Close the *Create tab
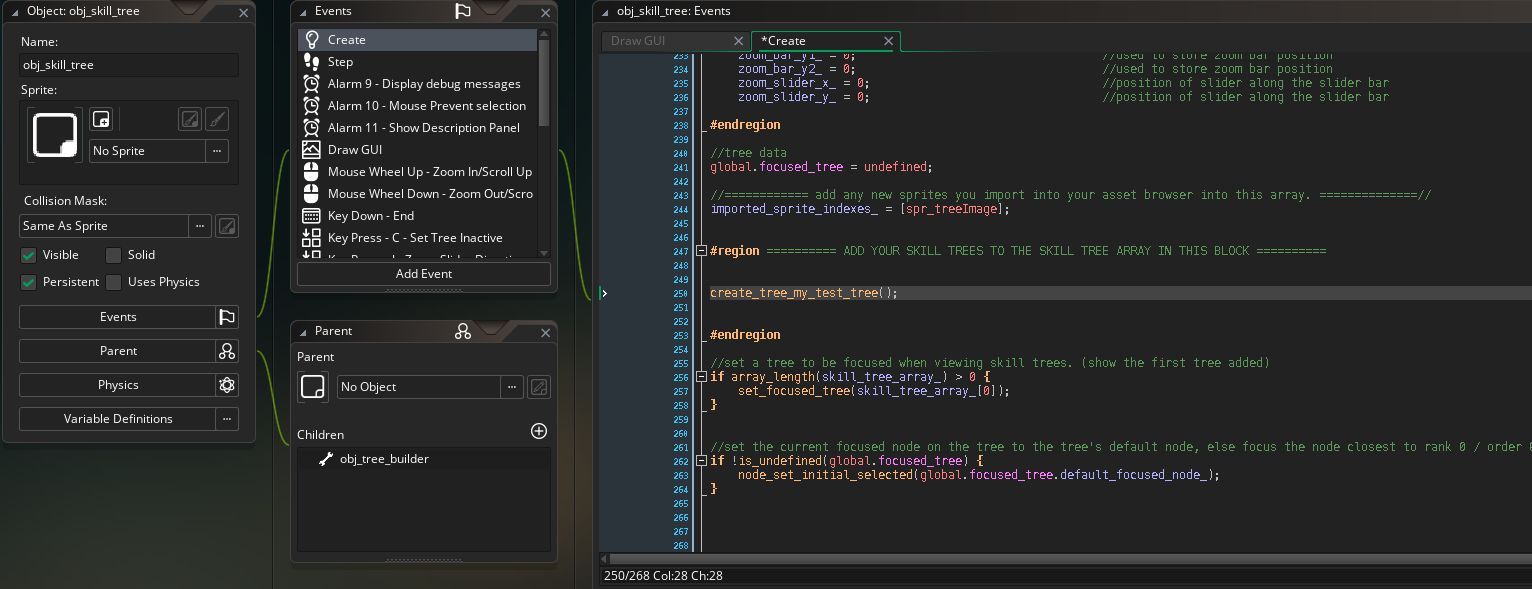This screenshot has height=589, width=1532. (x=888, y=41)
